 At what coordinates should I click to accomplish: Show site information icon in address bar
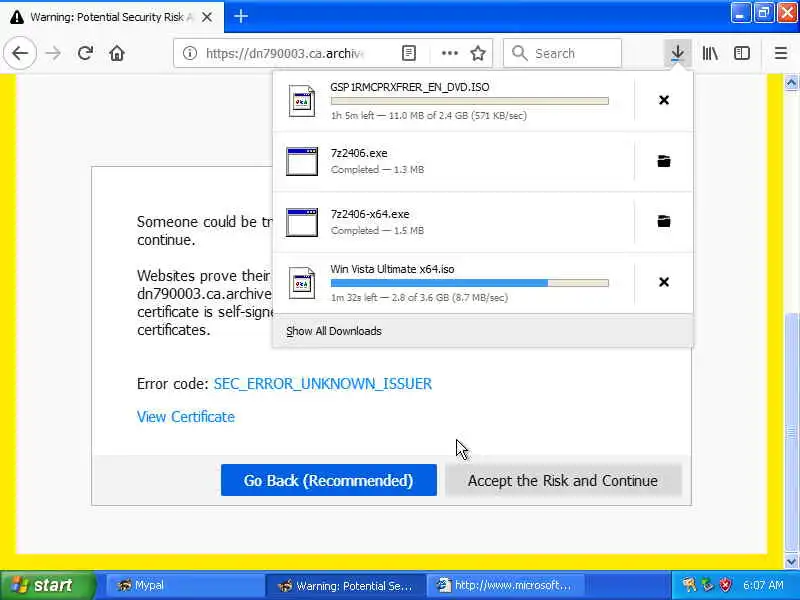(x=190, y=53)
